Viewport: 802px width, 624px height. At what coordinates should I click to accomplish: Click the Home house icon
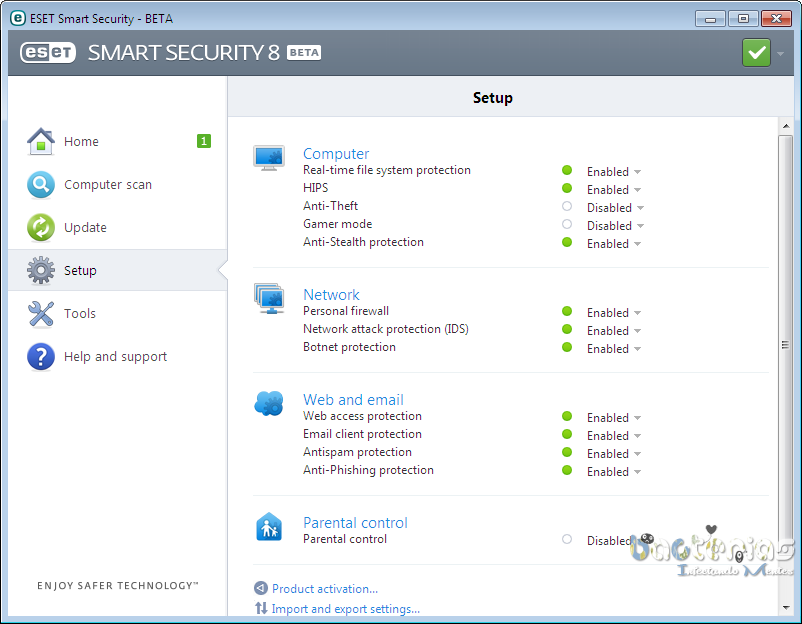(40, 141)
